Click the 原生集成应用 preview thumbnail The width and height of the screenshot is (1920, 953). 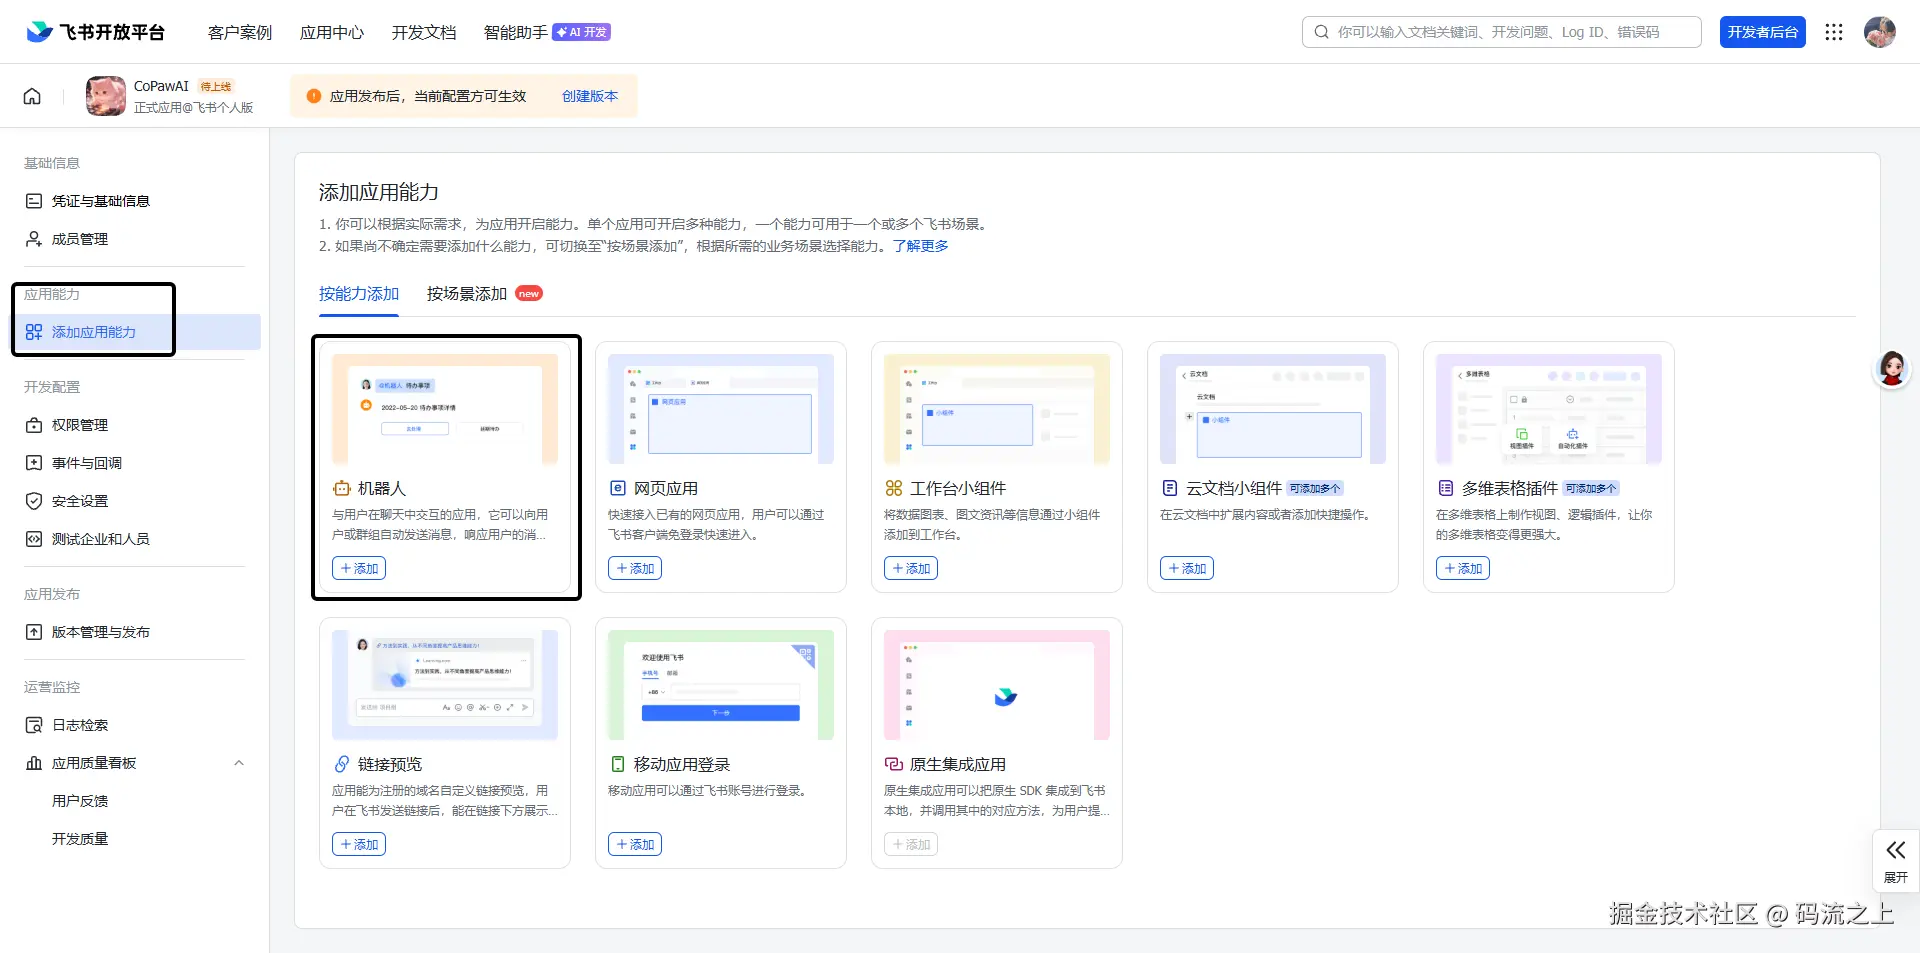point(997,685)
